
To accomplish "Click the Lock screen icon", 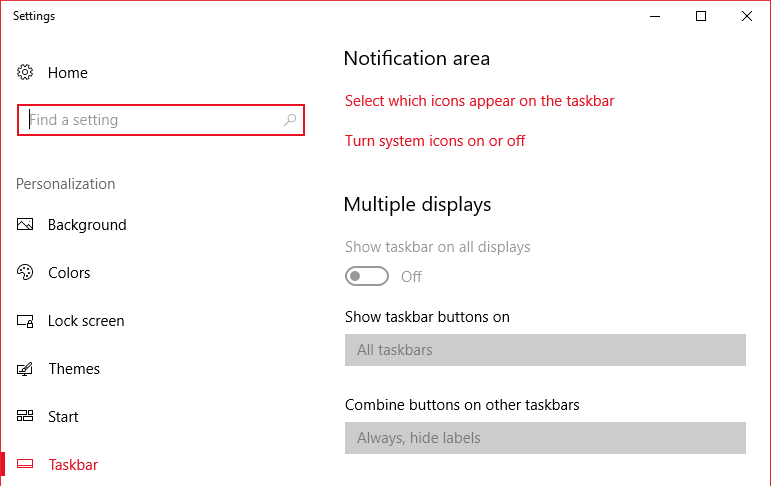I will tap(25, 321).
